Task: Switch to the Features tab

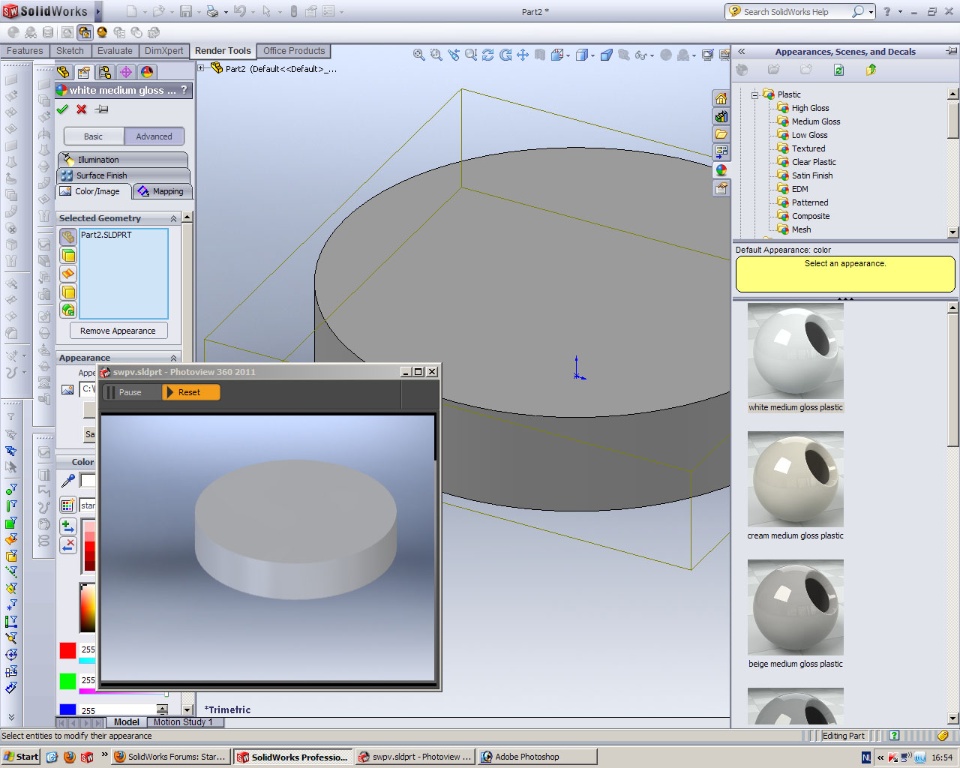Action: pyautogui.click(x=24, y=51)
